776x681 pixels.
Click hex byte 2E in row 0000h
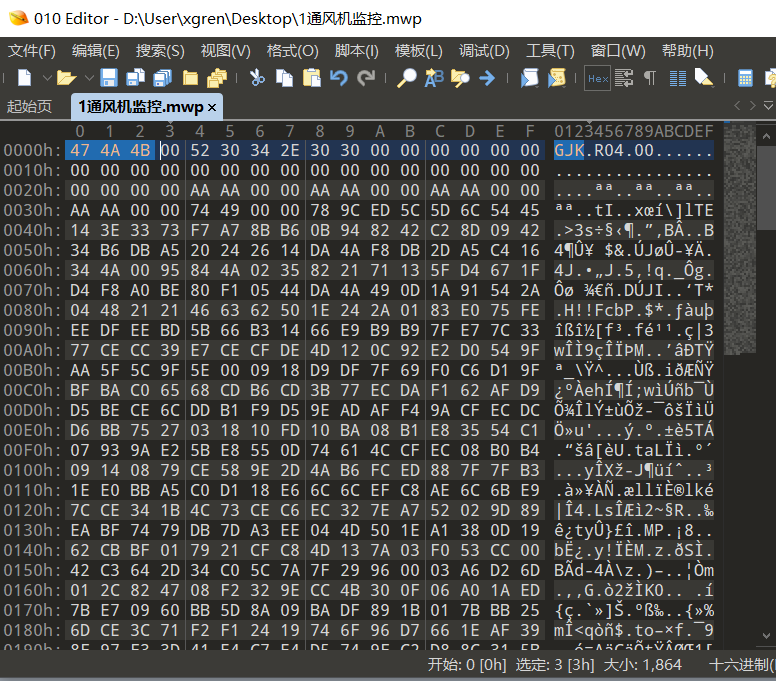tap(290, 150)
